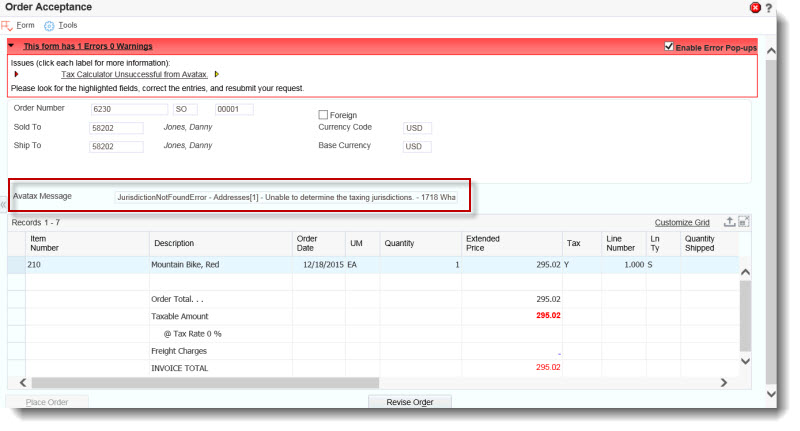Export grid data using the upload arrow icon

tap(729, 222)
